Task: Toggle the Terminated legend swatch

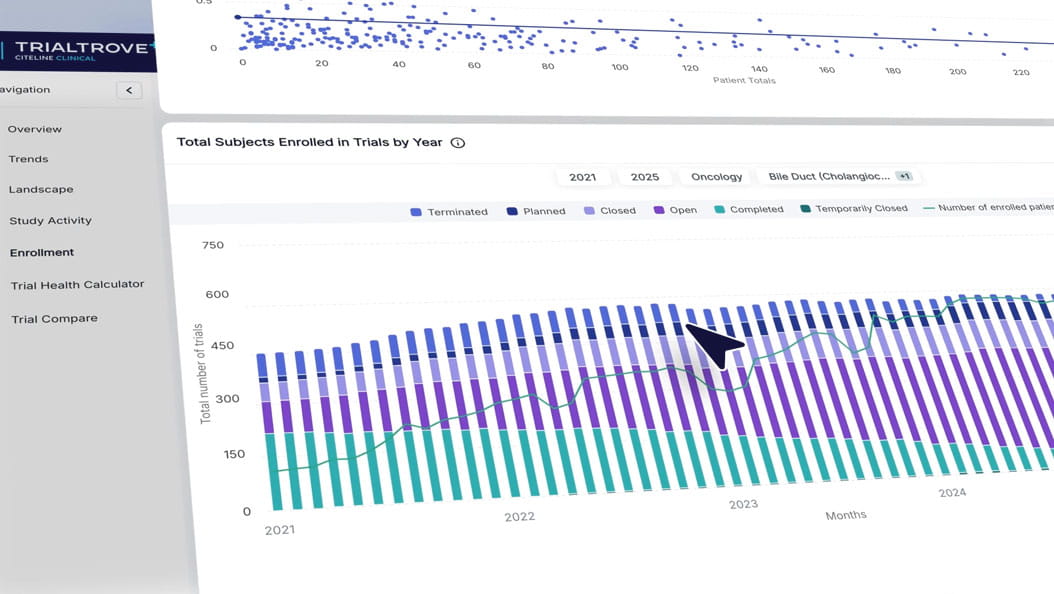Action: tap(416, 211)
